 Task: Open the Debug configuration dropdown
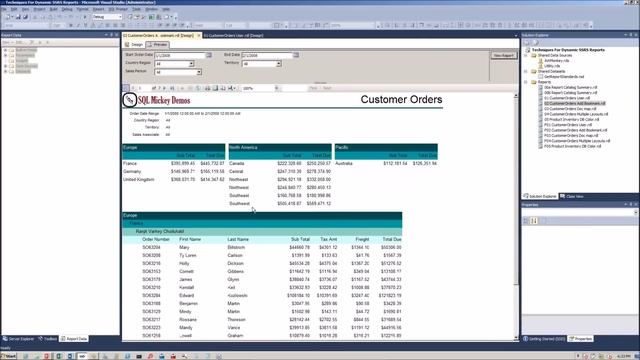point(120,17)
